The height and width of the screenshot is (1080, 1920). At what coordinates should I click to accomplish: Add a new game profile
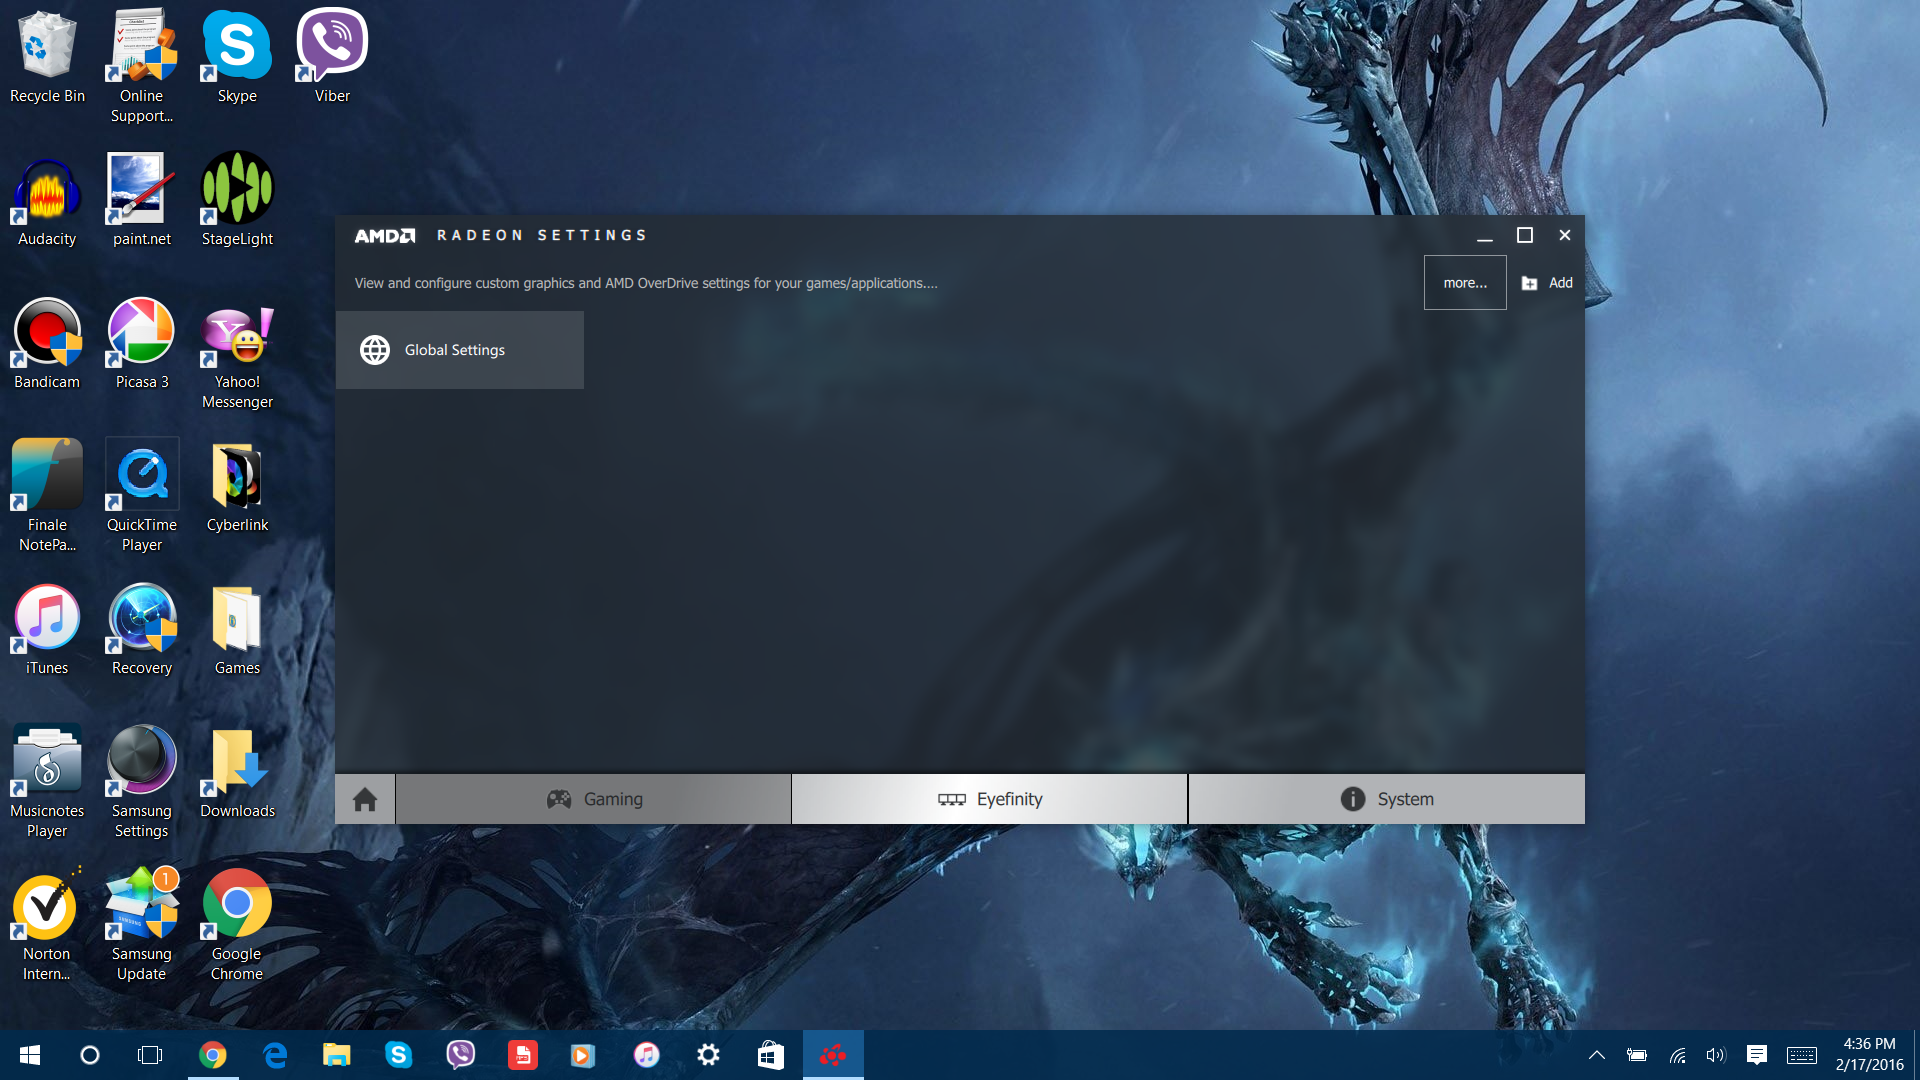click(x=1547, y=283)
